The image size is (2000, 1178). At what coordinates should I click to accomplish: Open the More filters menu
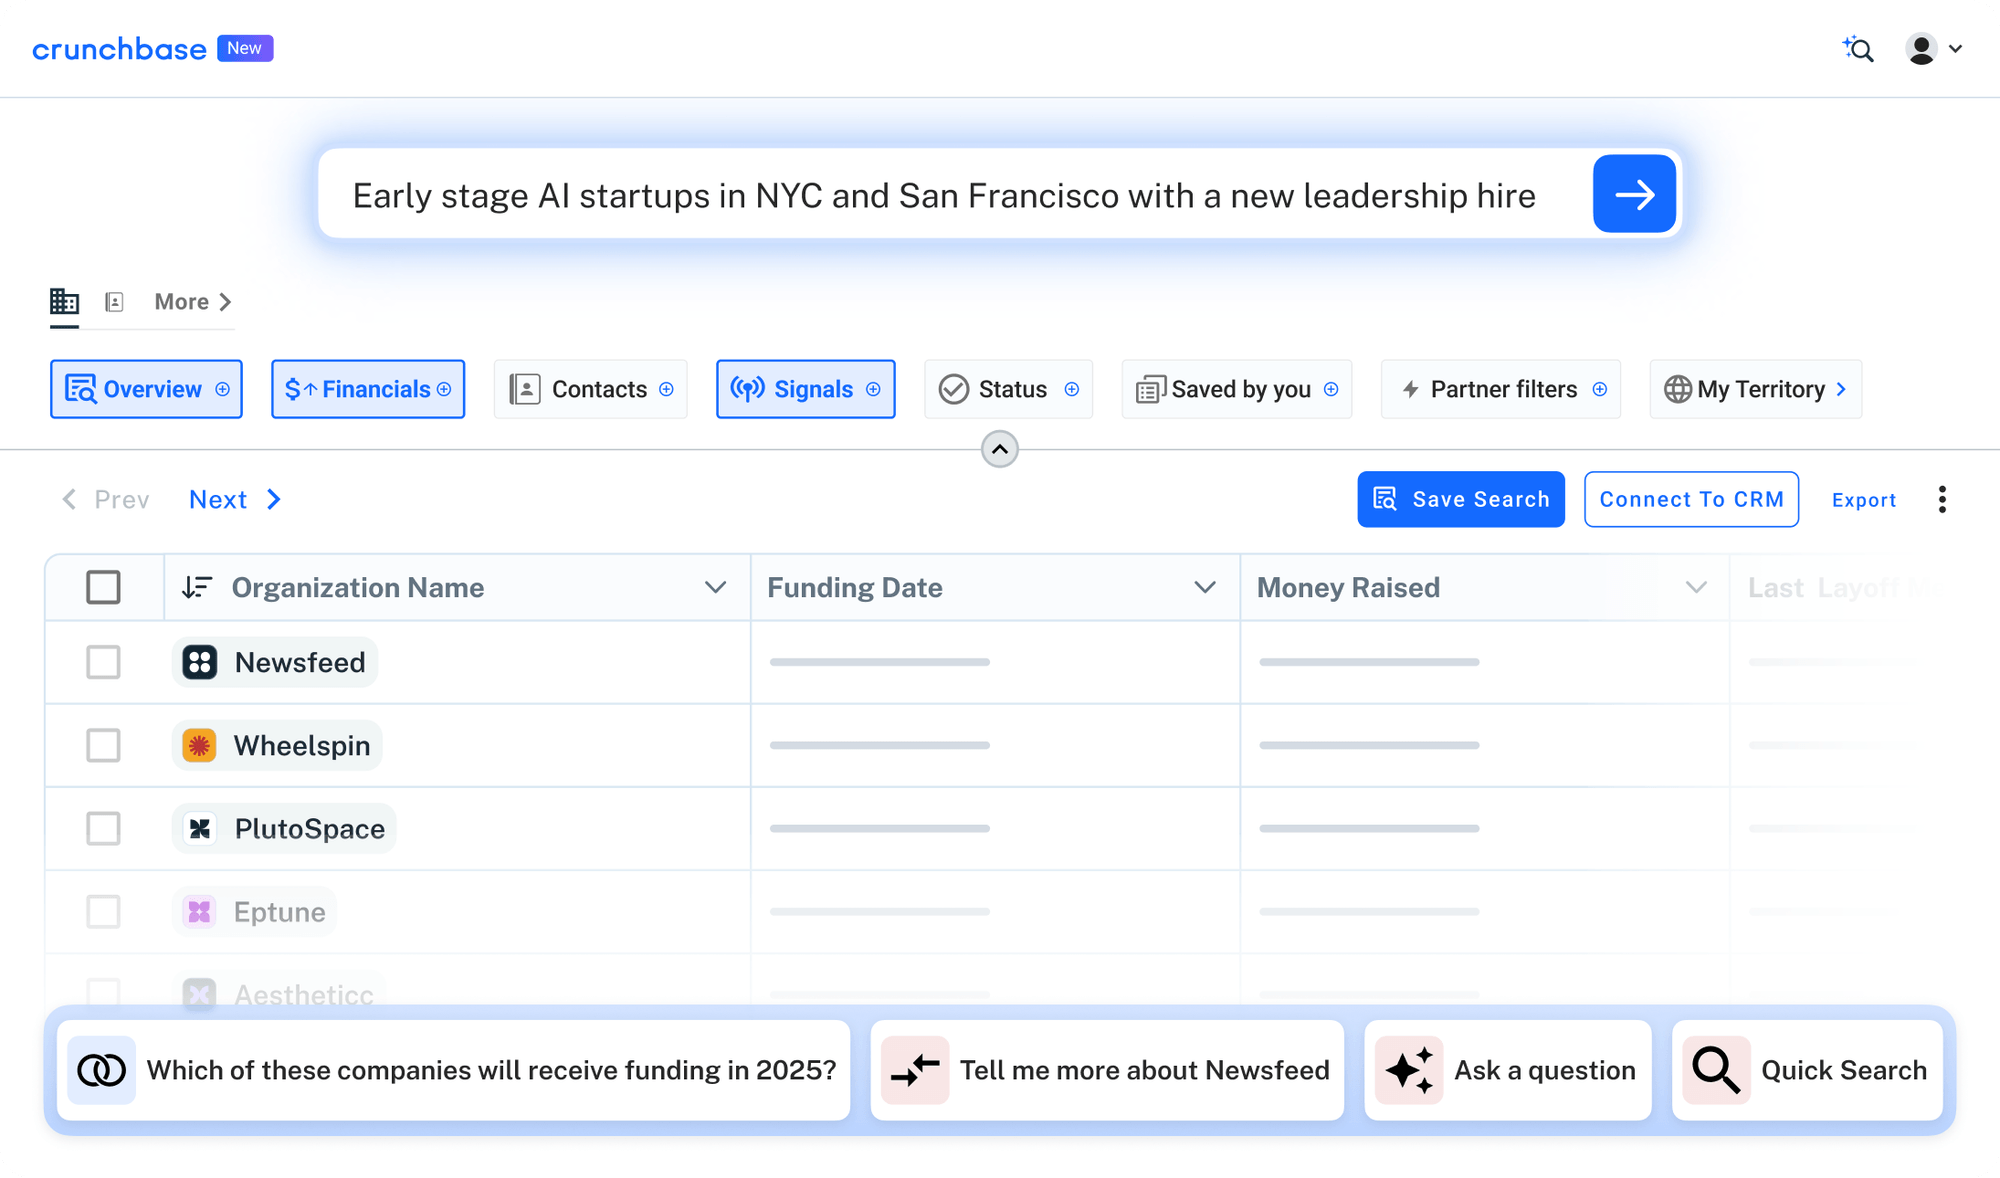click(x=190, y=301)
